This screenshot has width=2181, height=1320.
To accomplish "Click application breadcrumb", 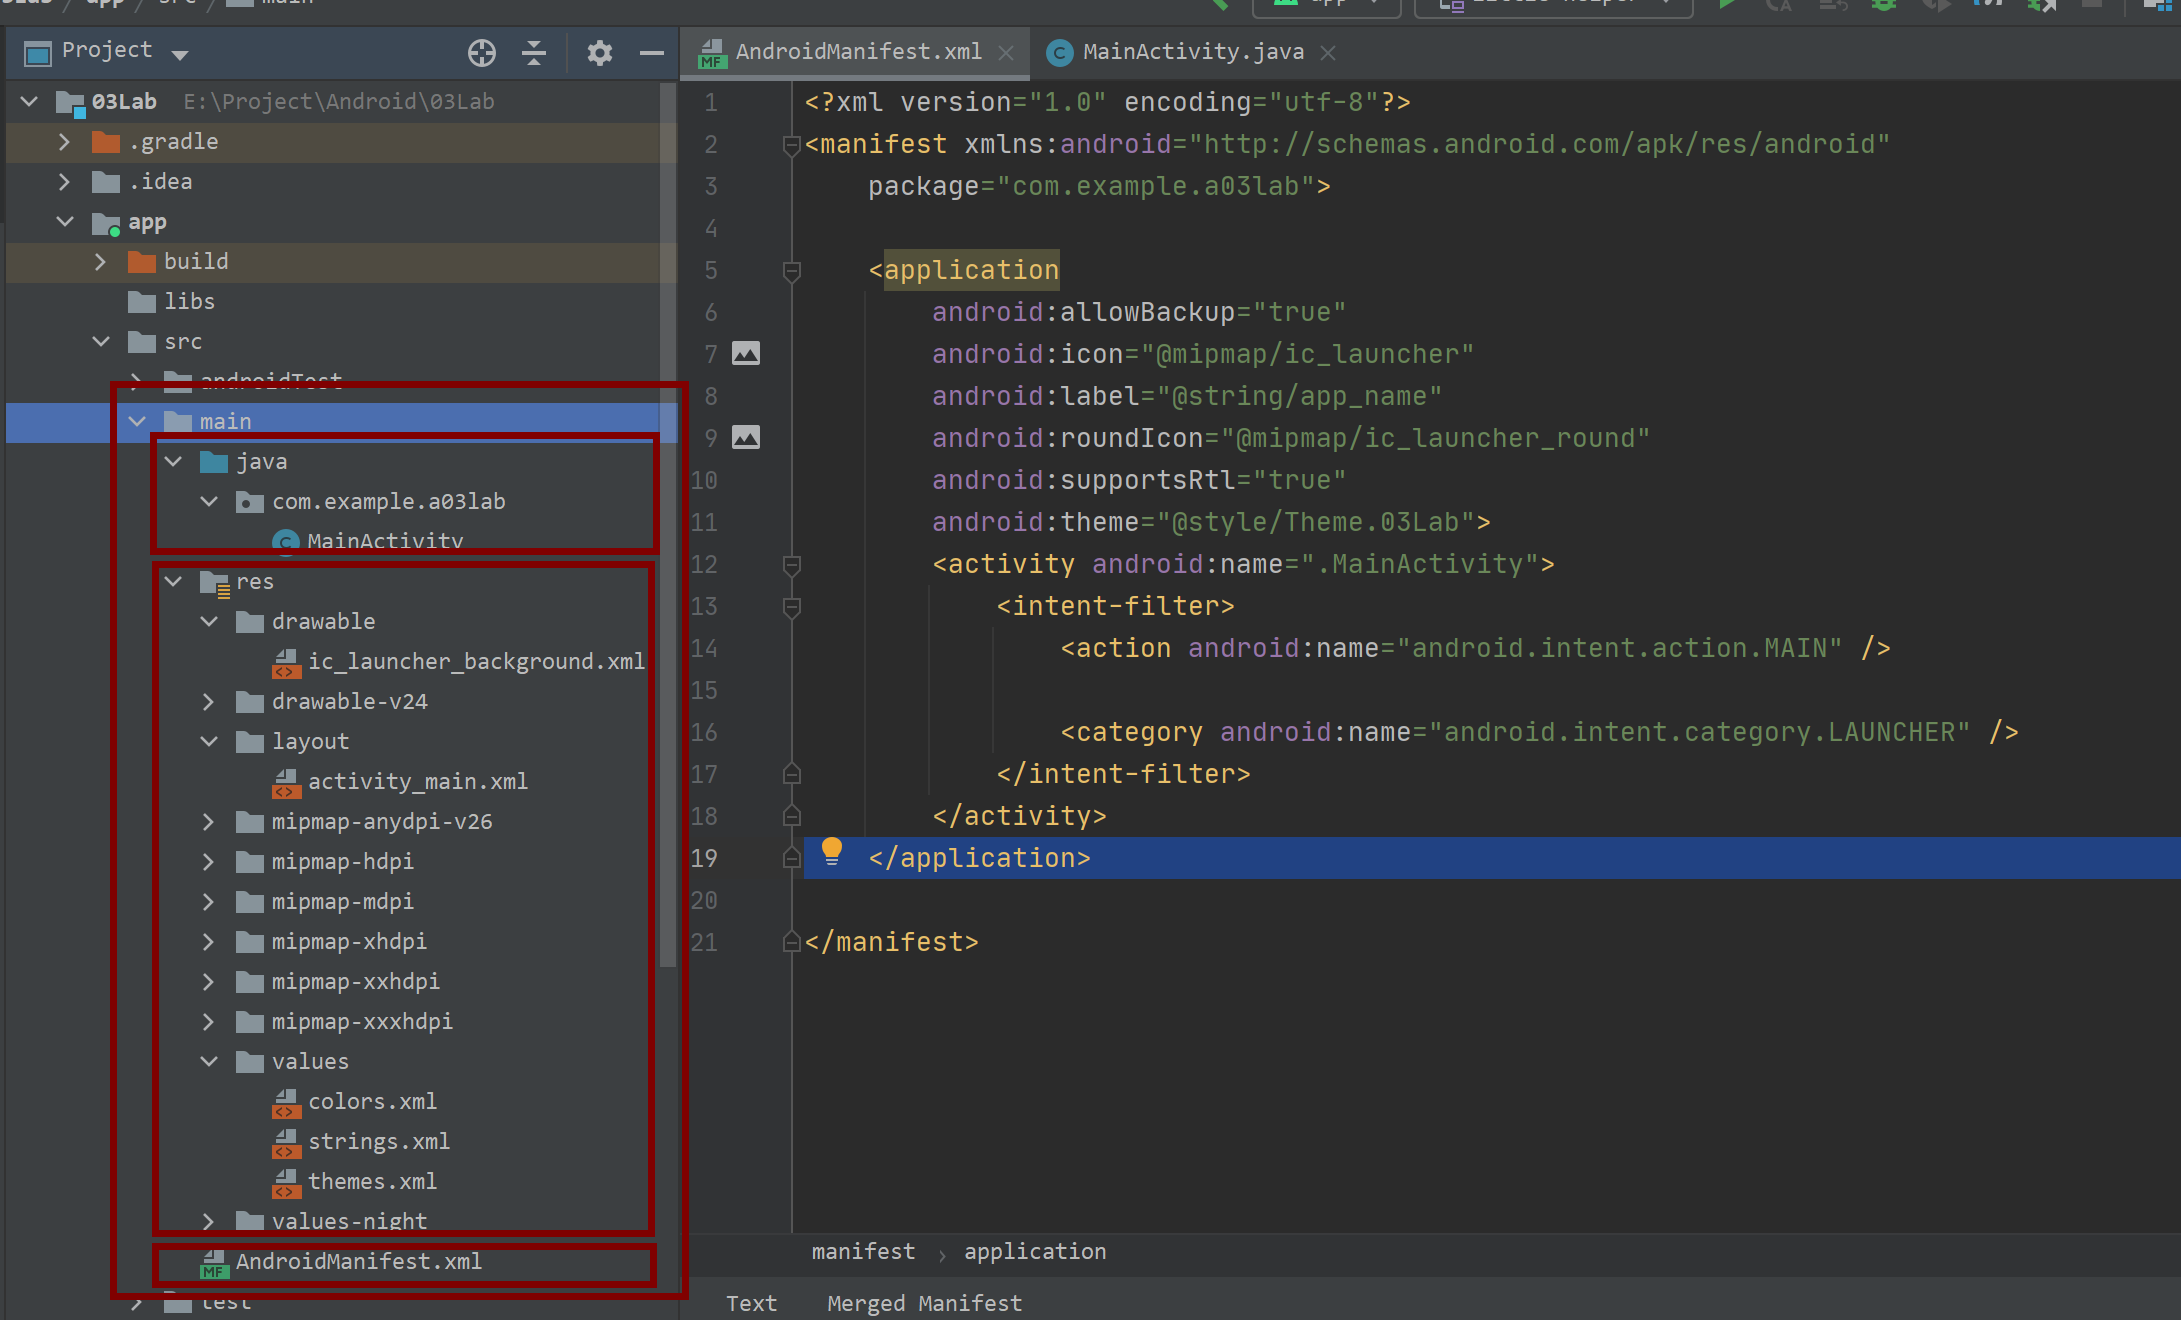I will point(1035,1251).
